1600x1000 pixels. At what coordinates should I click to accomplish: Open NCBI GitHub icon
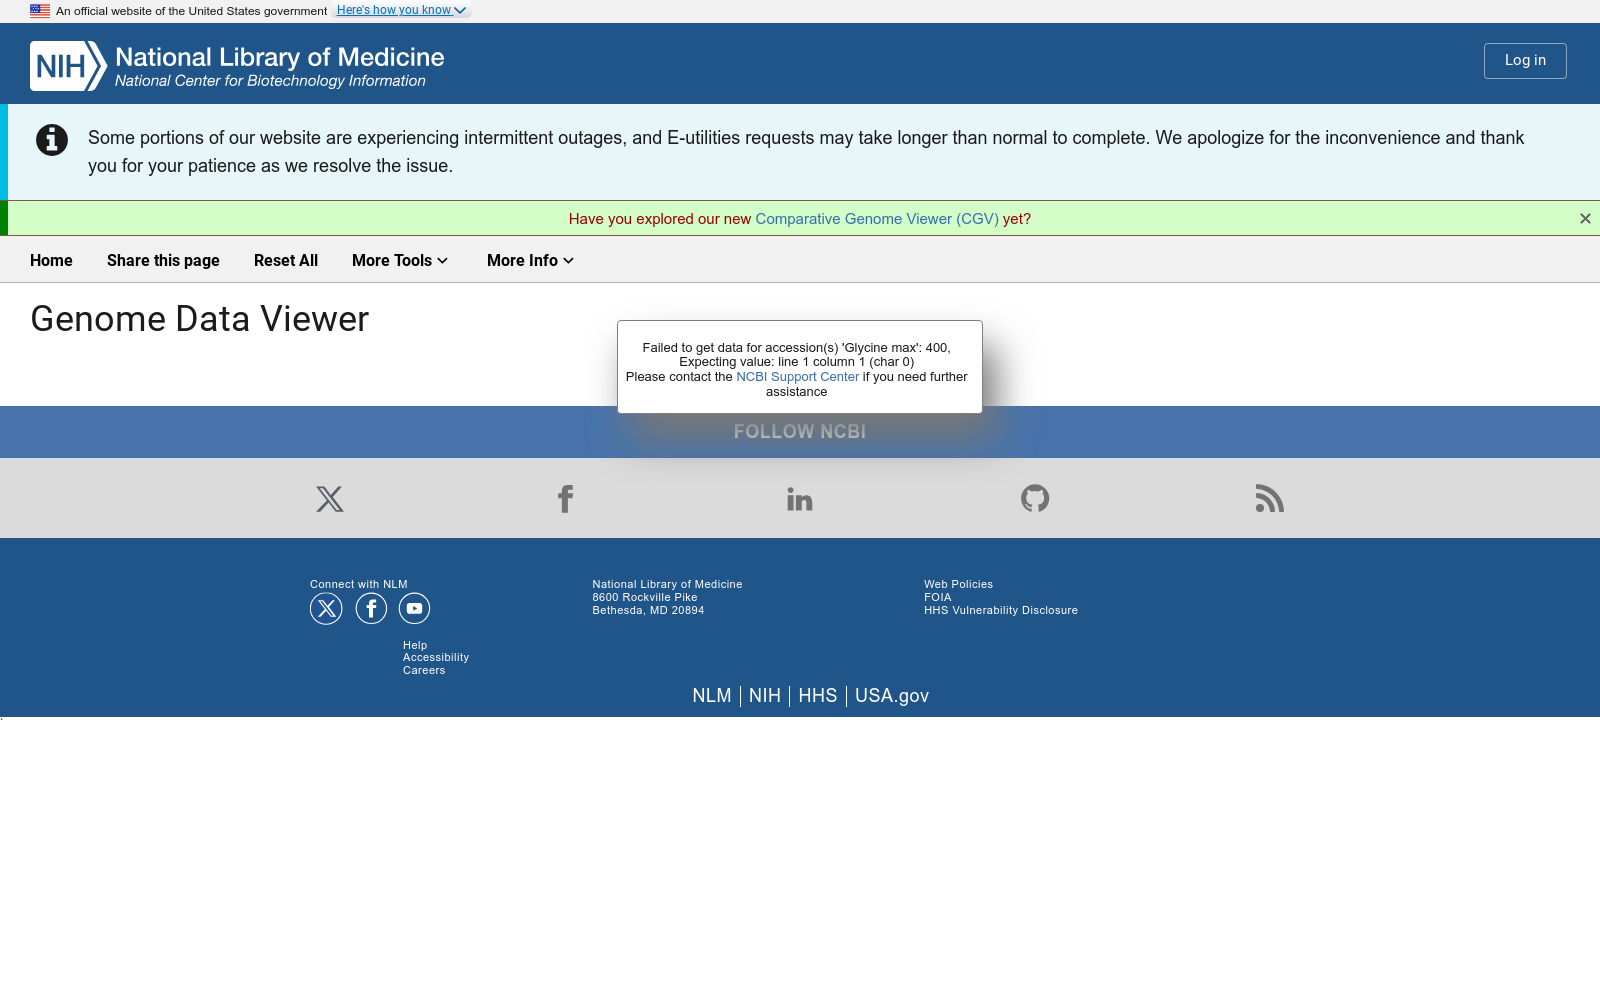pos(1035,498)
